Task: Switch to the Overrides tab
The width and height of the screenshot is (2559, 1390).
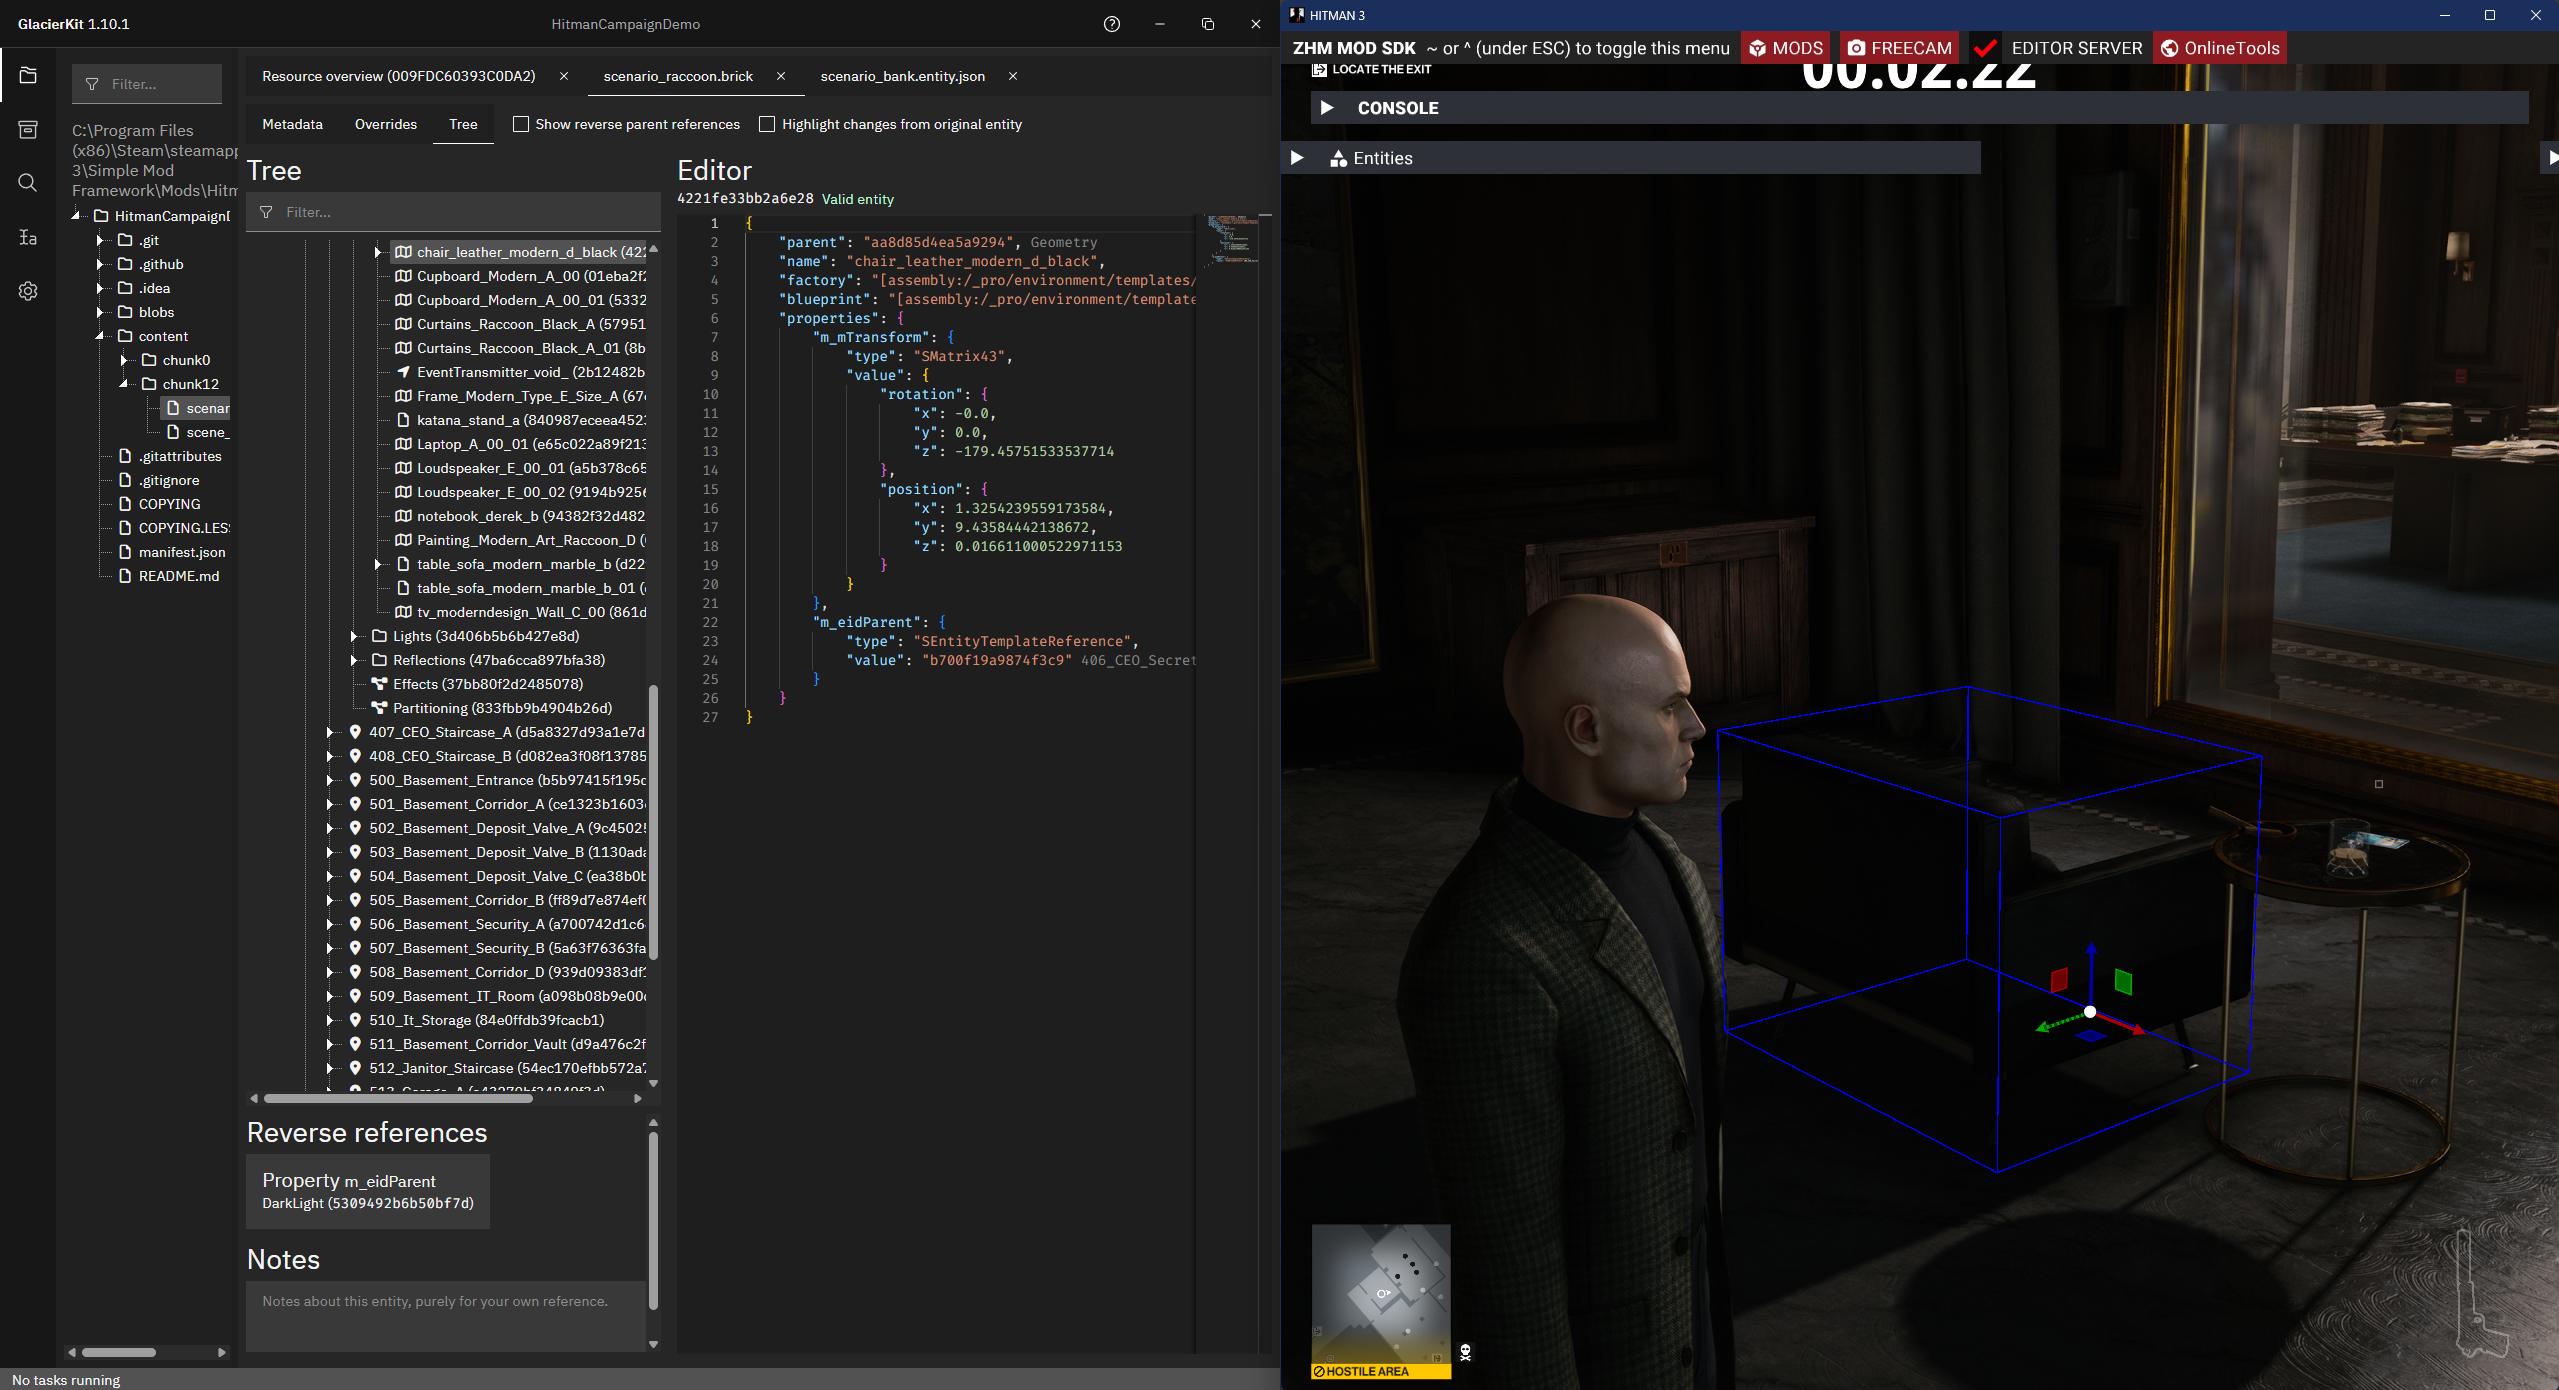Action: pyautogui.click(x=386, y=124)
